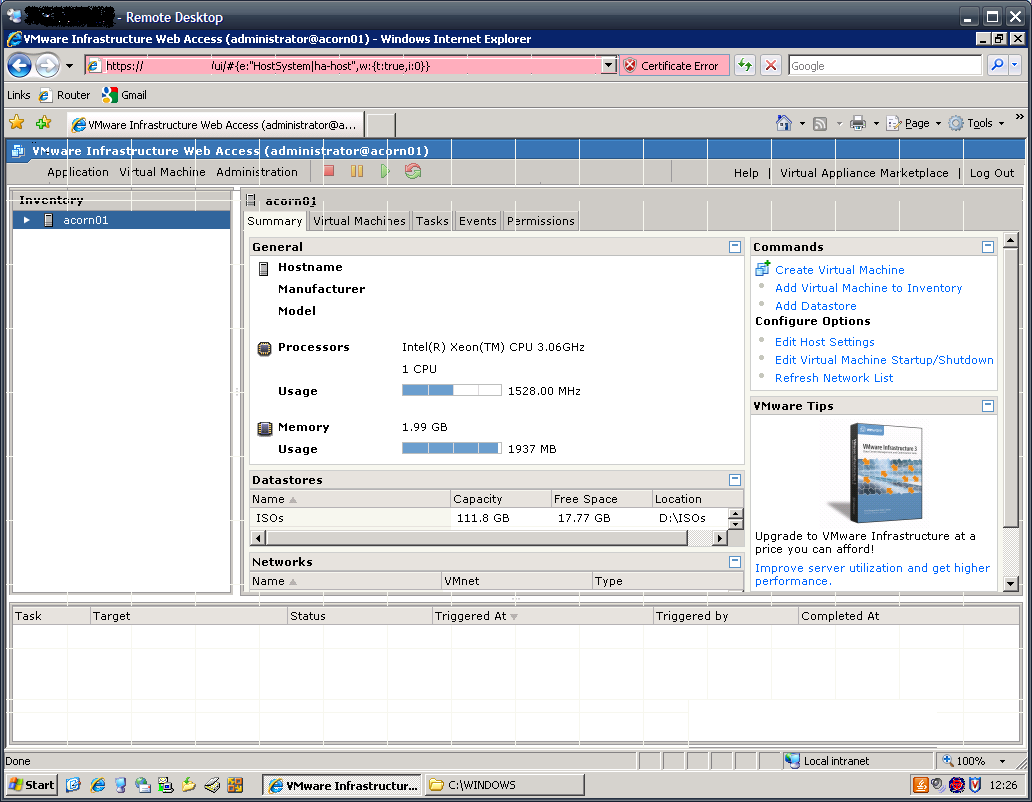This screenshot has width=1032, height=802.
Task: Open the Application menu
Action: coord(78,172)
